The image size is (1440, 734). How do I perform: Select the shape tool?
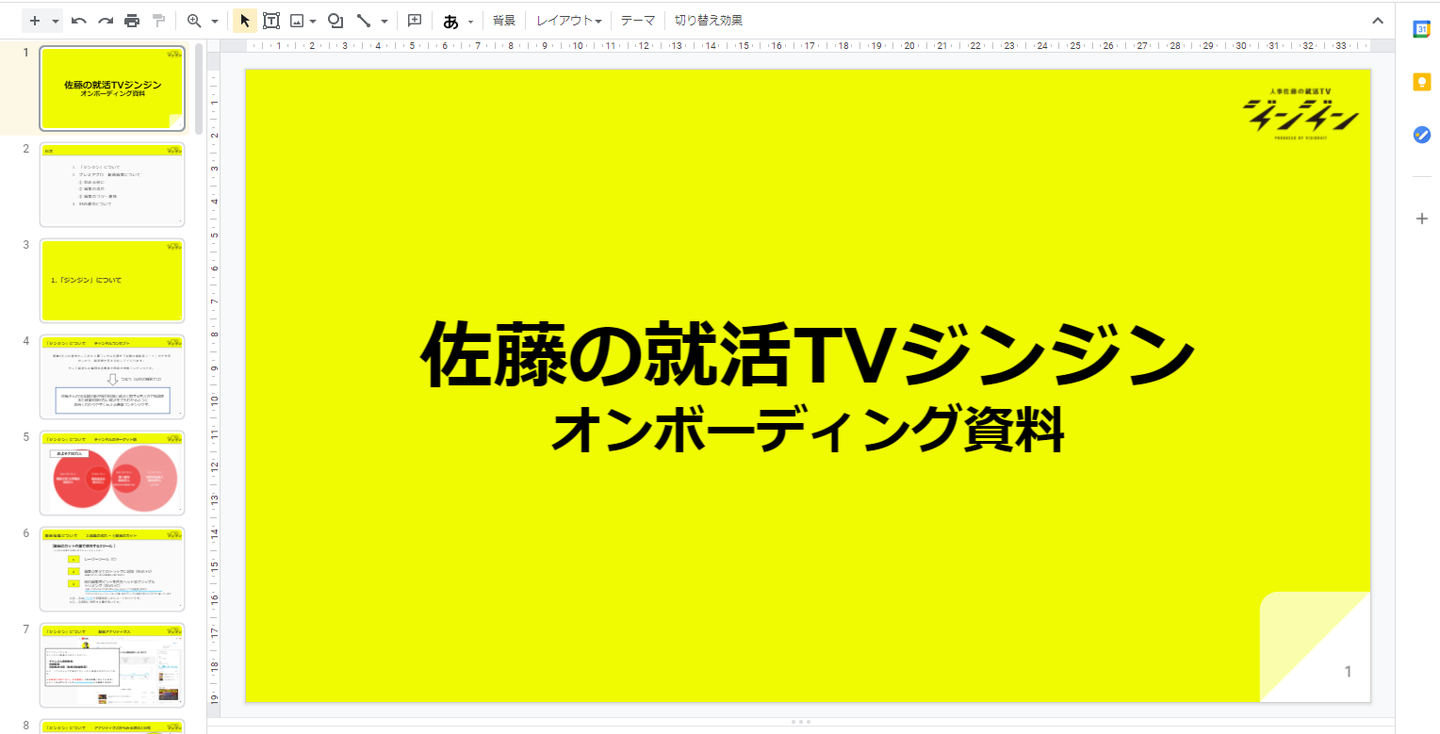[336, 21]
